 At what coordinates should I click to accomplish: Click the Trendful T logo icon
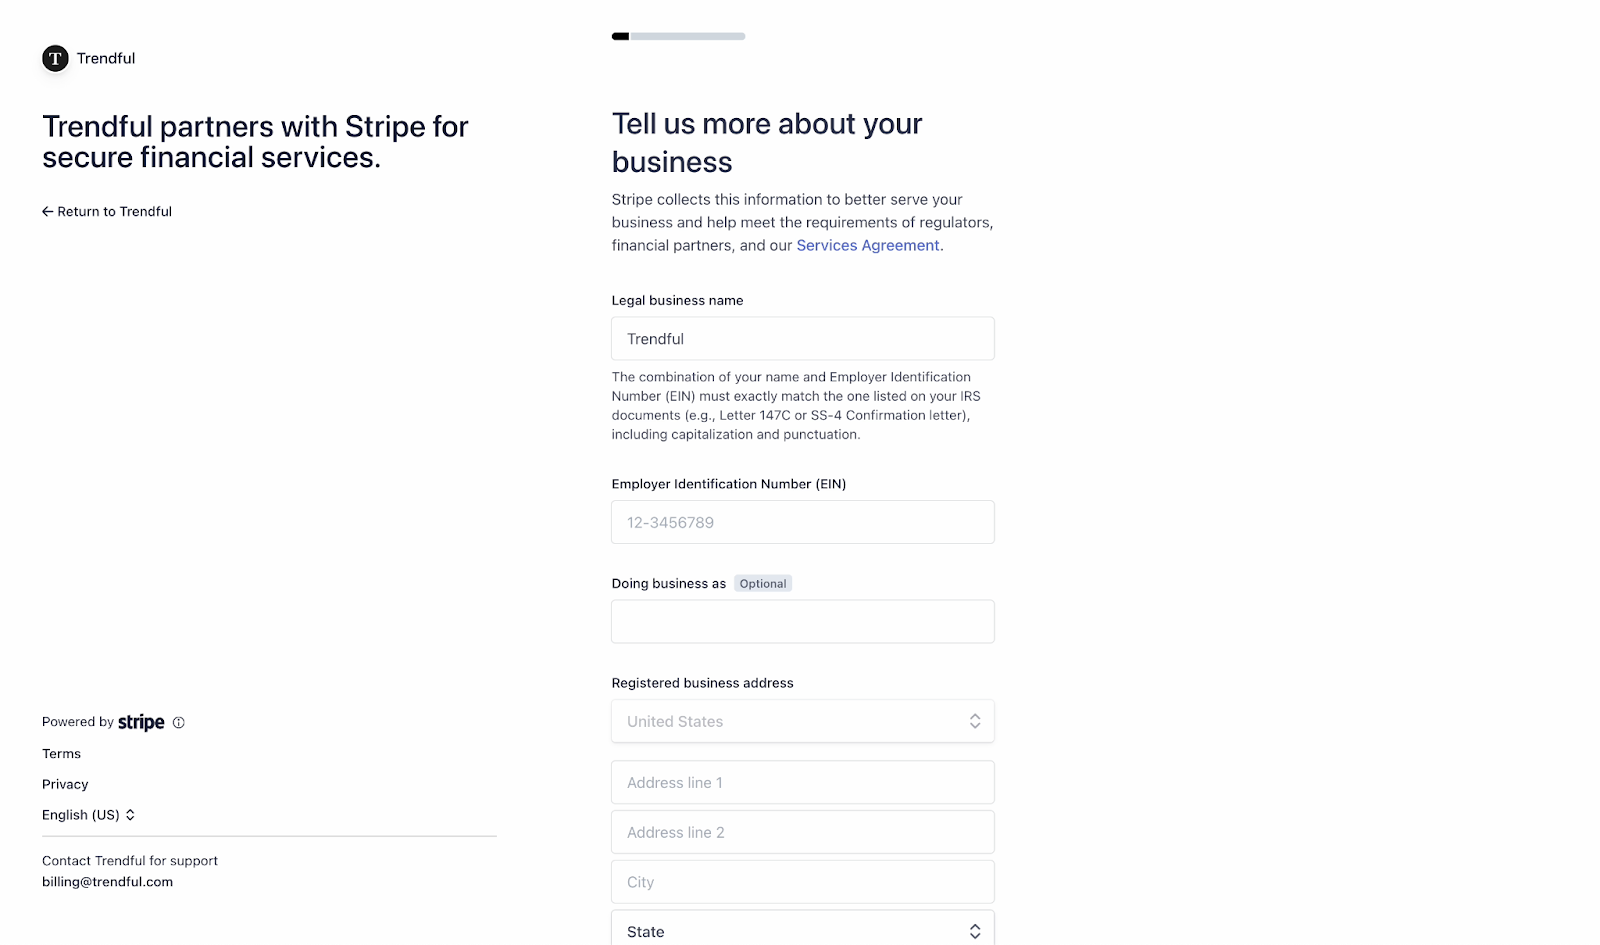[x=55, y=58]
